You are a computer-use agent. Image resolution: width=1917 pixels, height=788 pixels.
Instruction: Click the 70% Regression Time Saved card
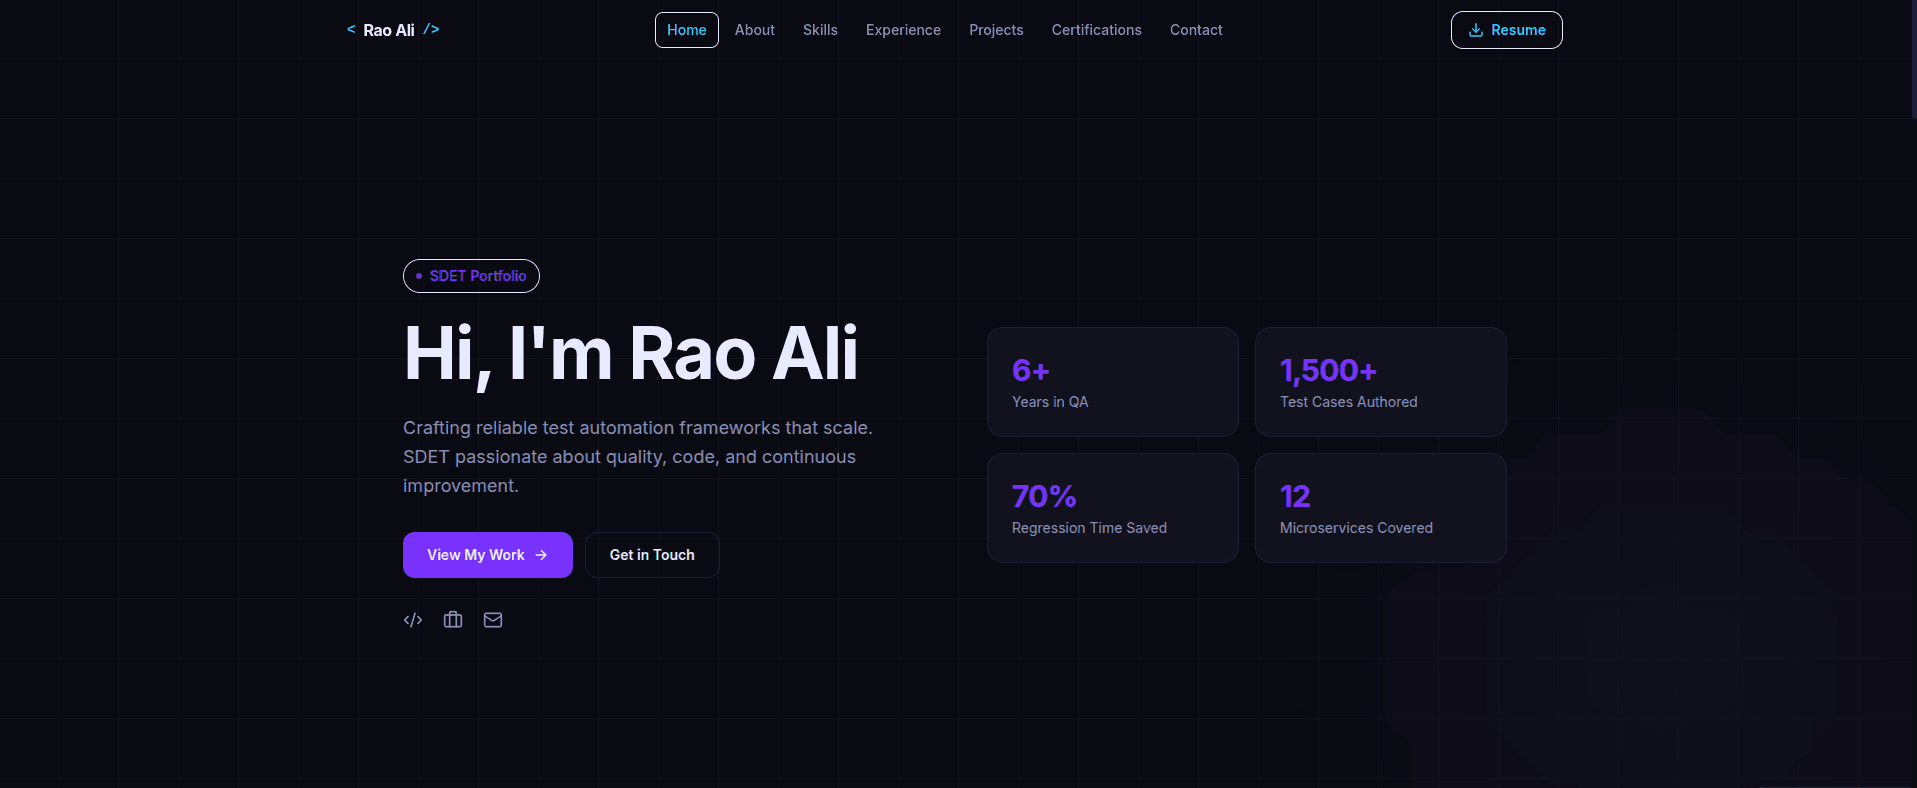(1113, 508)
